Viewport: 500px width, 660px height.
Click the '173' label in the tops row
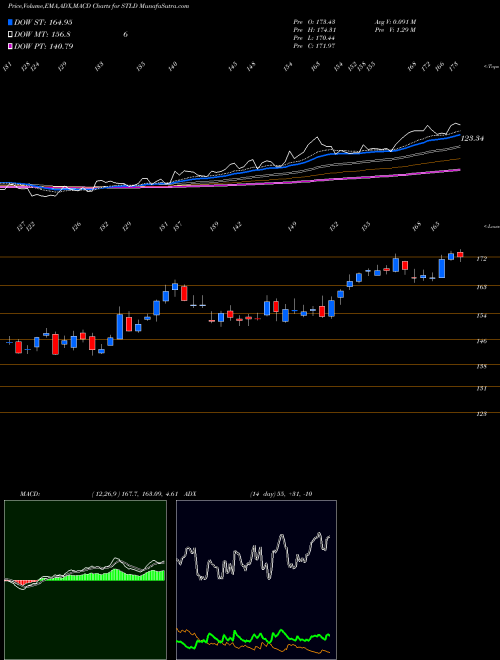point(453,66)
